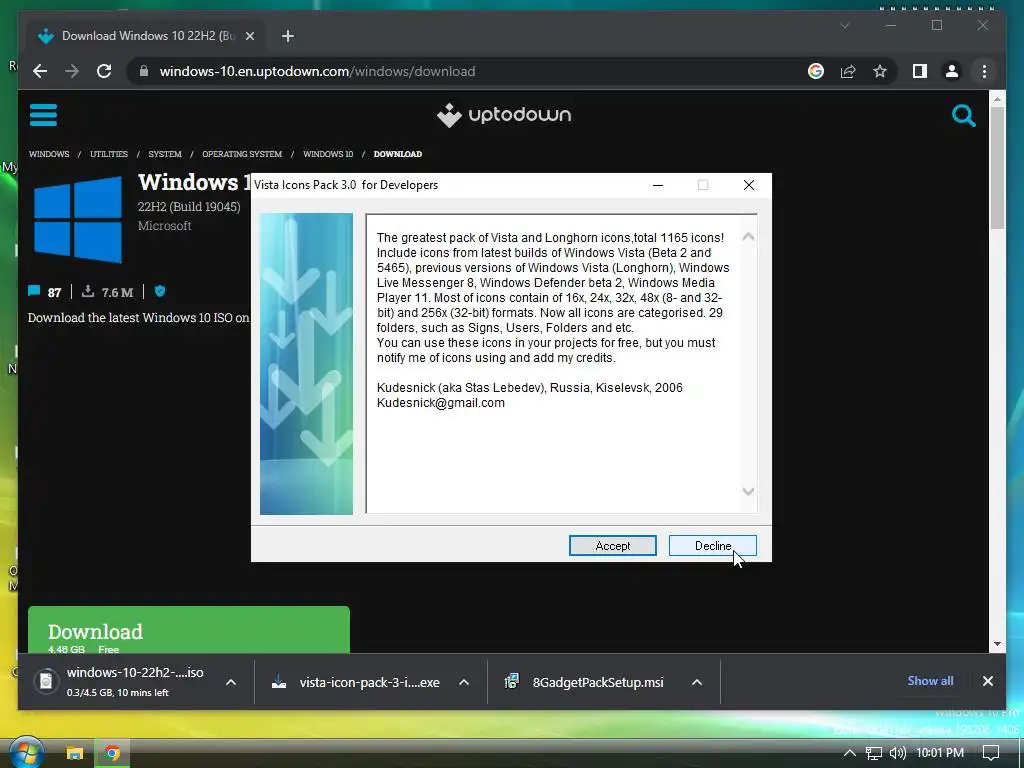Select the Download Windows 10 22H2 tab
The width and height of the screenshot is (1024, 768).
[145, 36]
